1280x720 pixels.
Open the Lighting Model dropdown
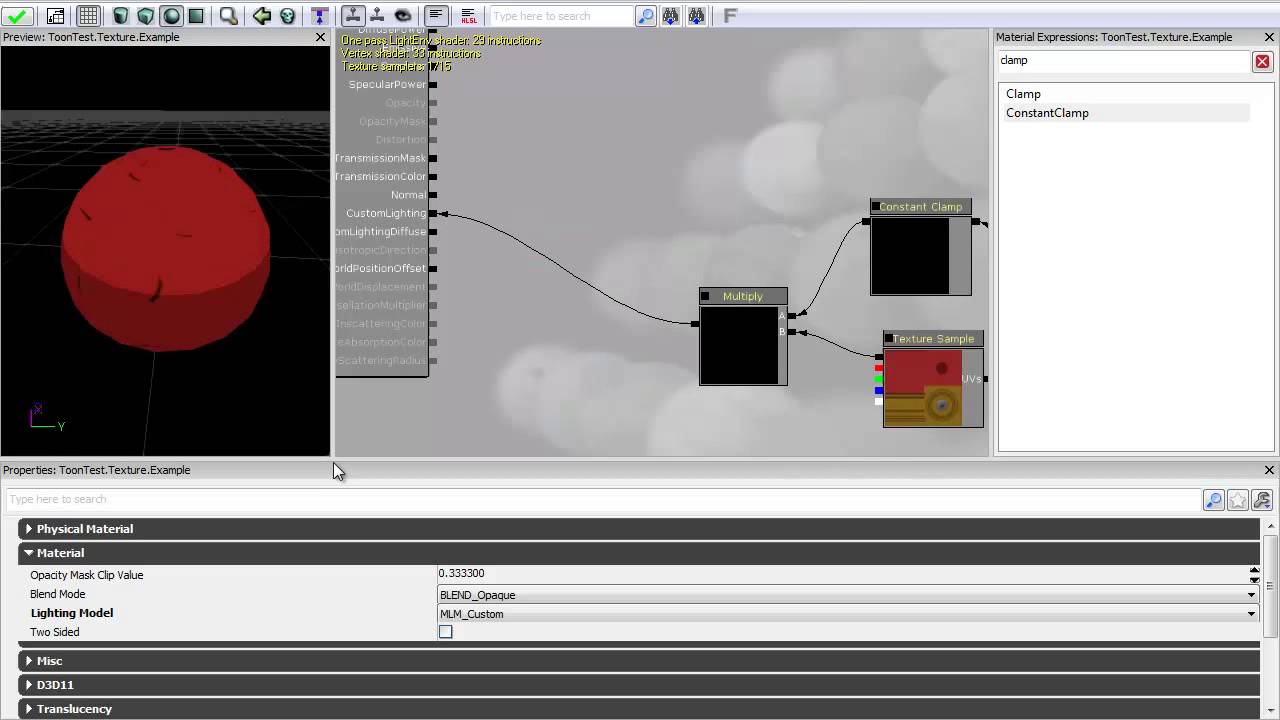pyautogui.click(x=848, y=614)
